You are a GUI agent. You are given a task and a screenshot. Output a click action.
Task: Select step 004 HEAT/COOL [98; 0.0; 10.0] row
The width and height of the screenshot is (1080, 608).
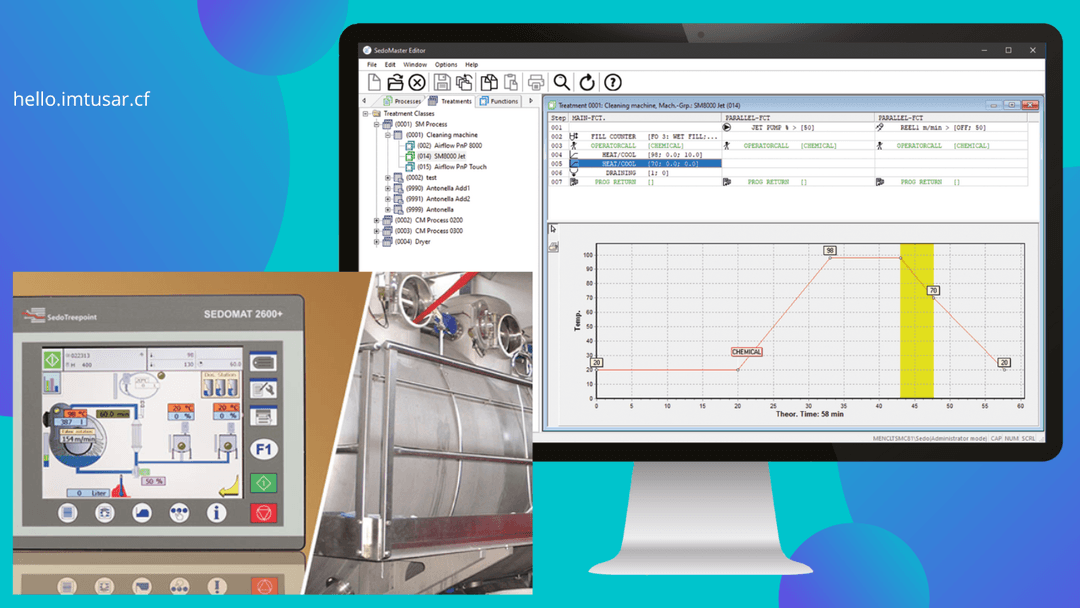[634, 155]
